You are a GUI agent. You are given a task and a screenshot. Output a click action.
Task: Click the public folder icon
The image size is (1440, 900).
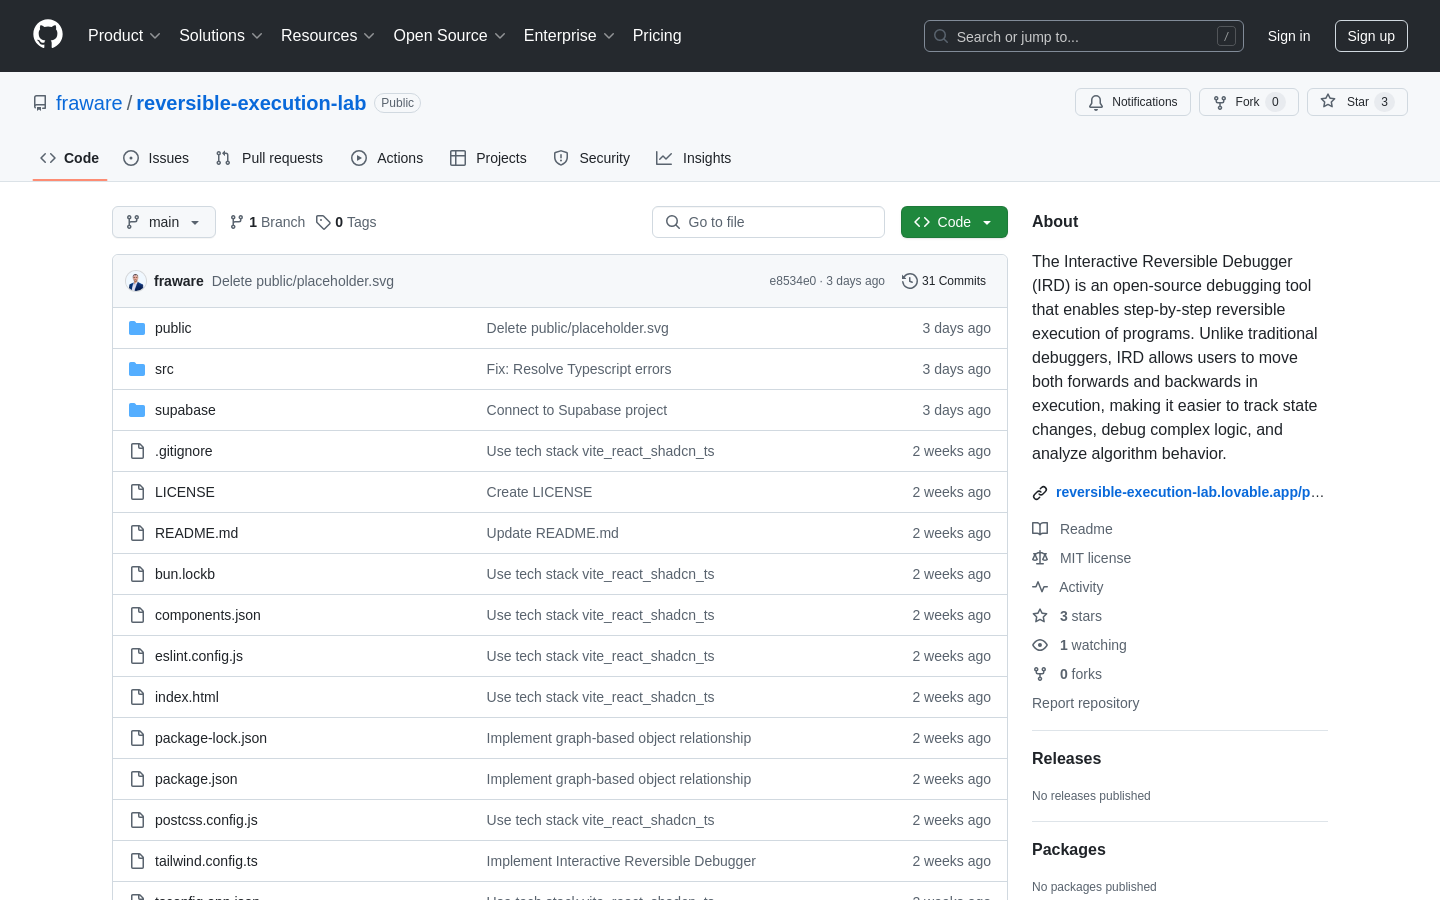[x=137, y=328]
